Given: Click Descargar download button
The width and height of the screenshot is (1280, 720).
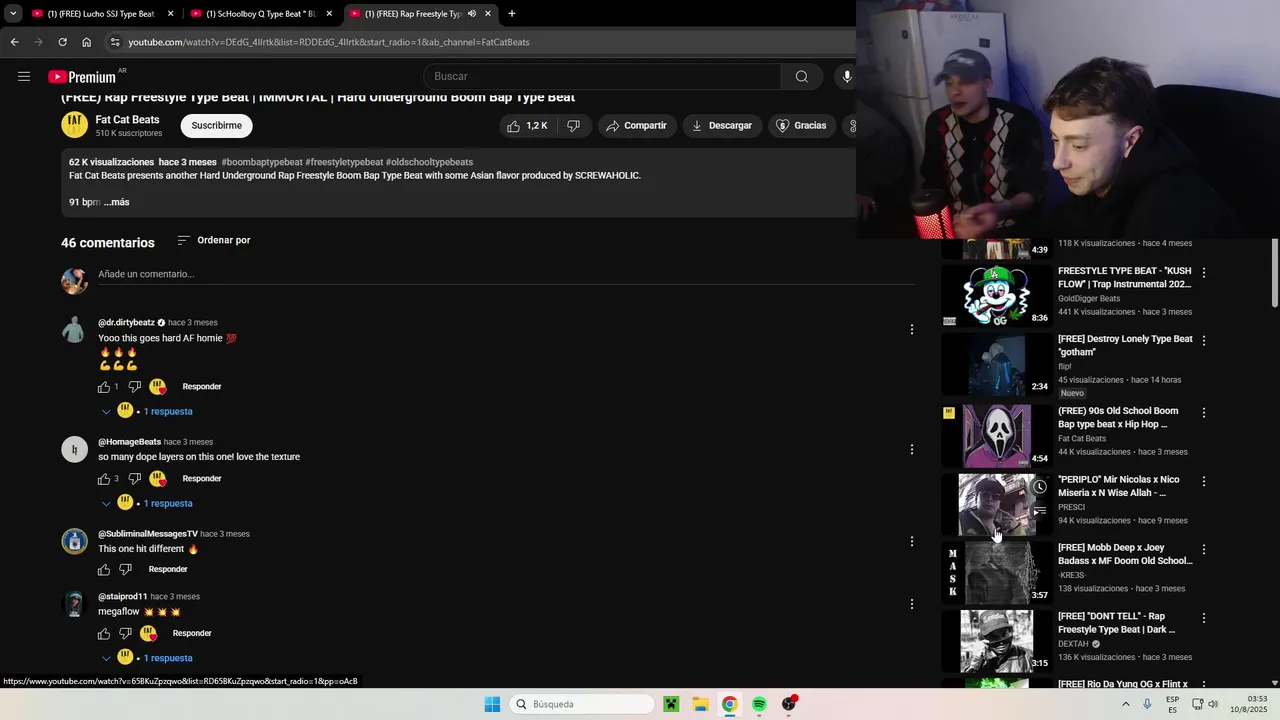Looking at the screenshot, I should point(721,126).
